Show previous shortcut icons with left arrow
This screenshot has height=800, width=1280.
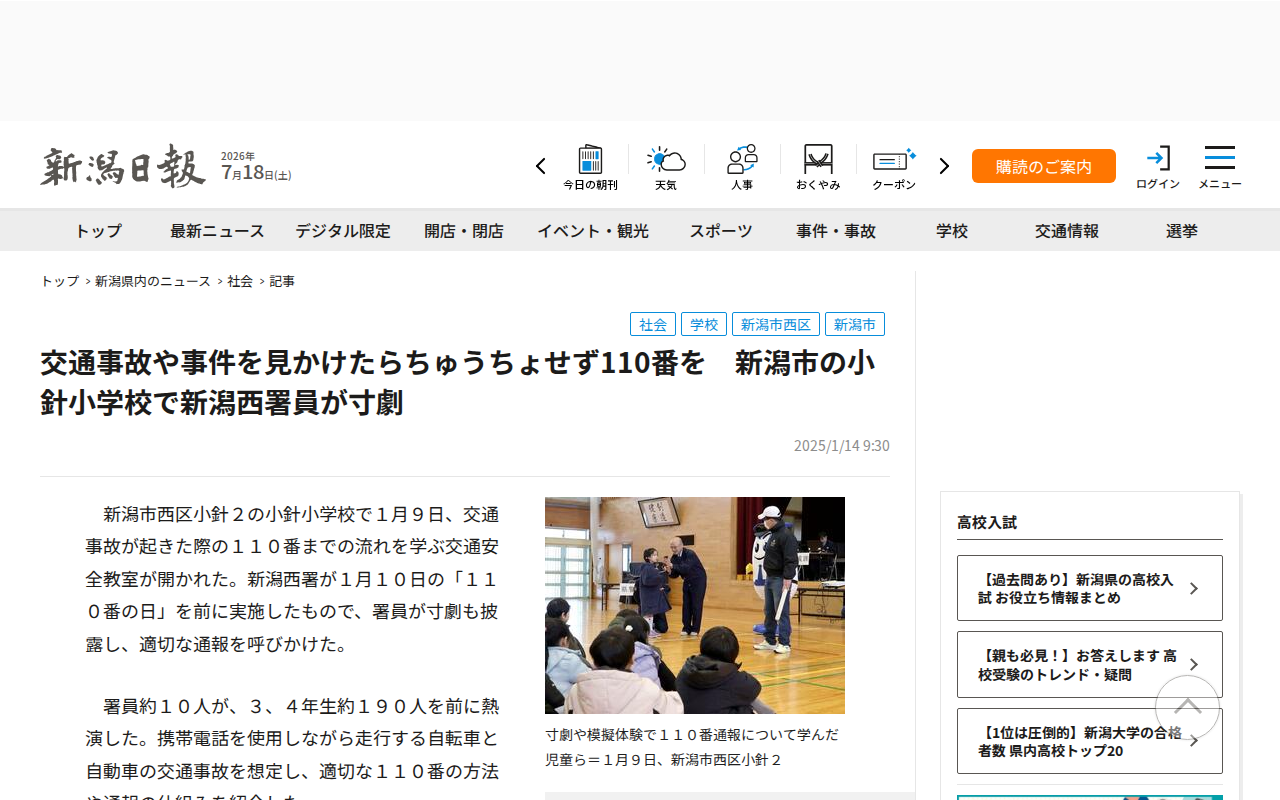click(541, 166)
